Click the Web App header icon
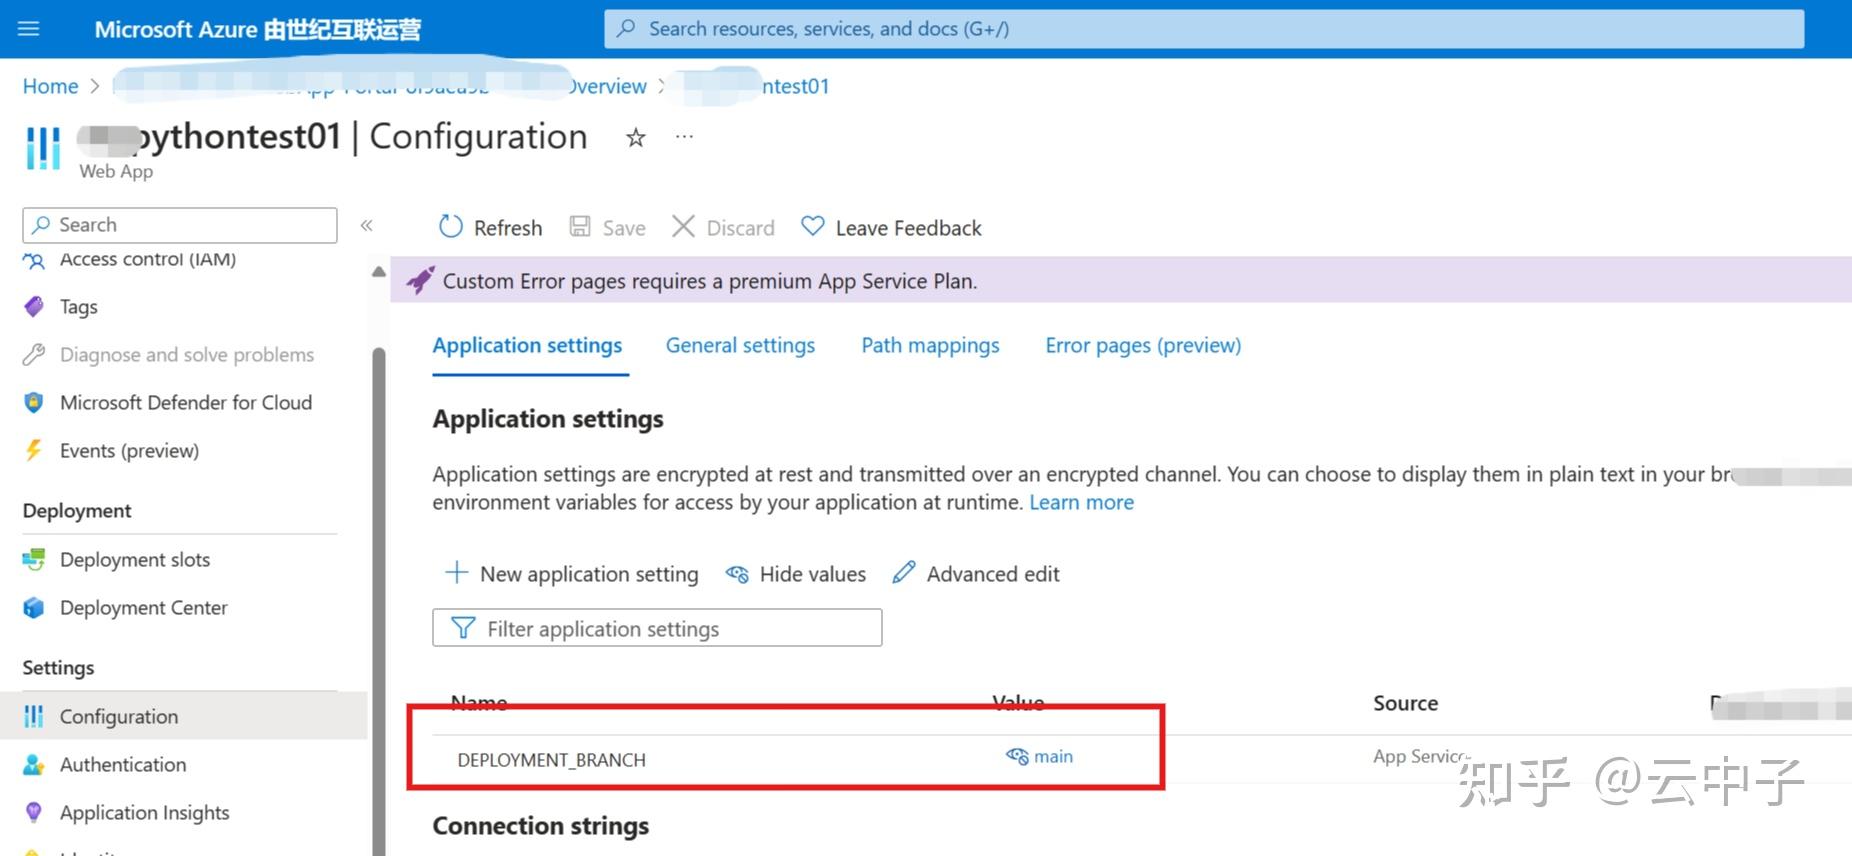The height and width of the screenshot is (856, 1852). [x=43, y=148]
